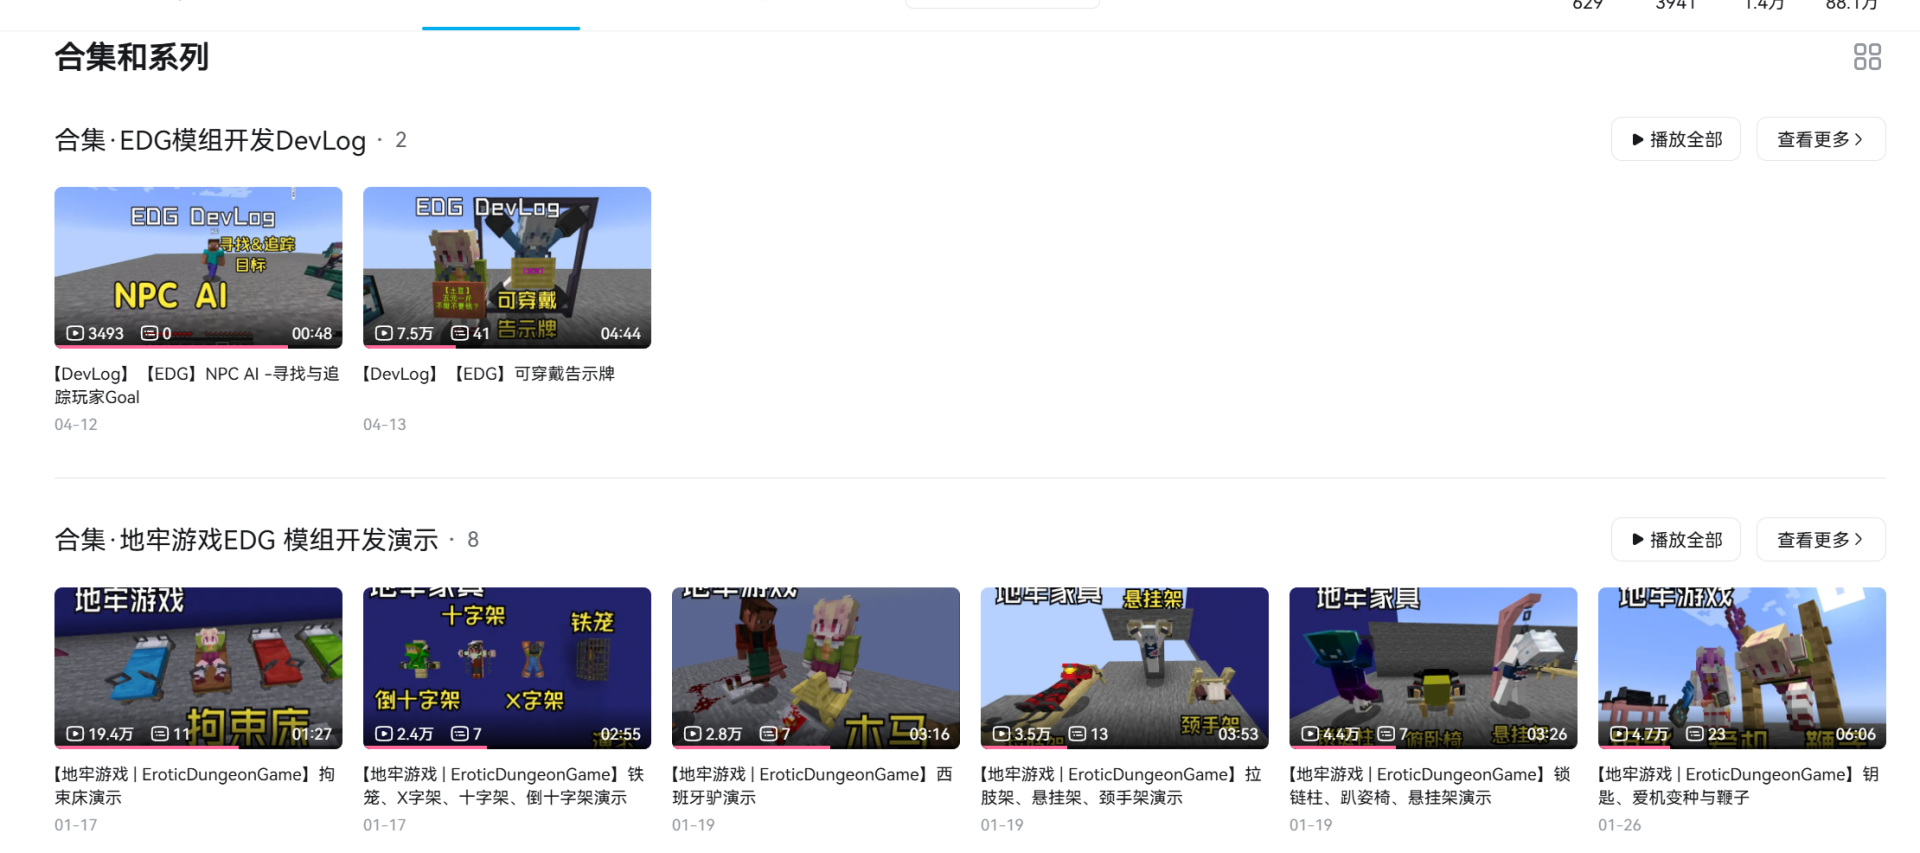
Task: Open title link 【EDG】可穿戴告示牌
Action: (489, 374)
